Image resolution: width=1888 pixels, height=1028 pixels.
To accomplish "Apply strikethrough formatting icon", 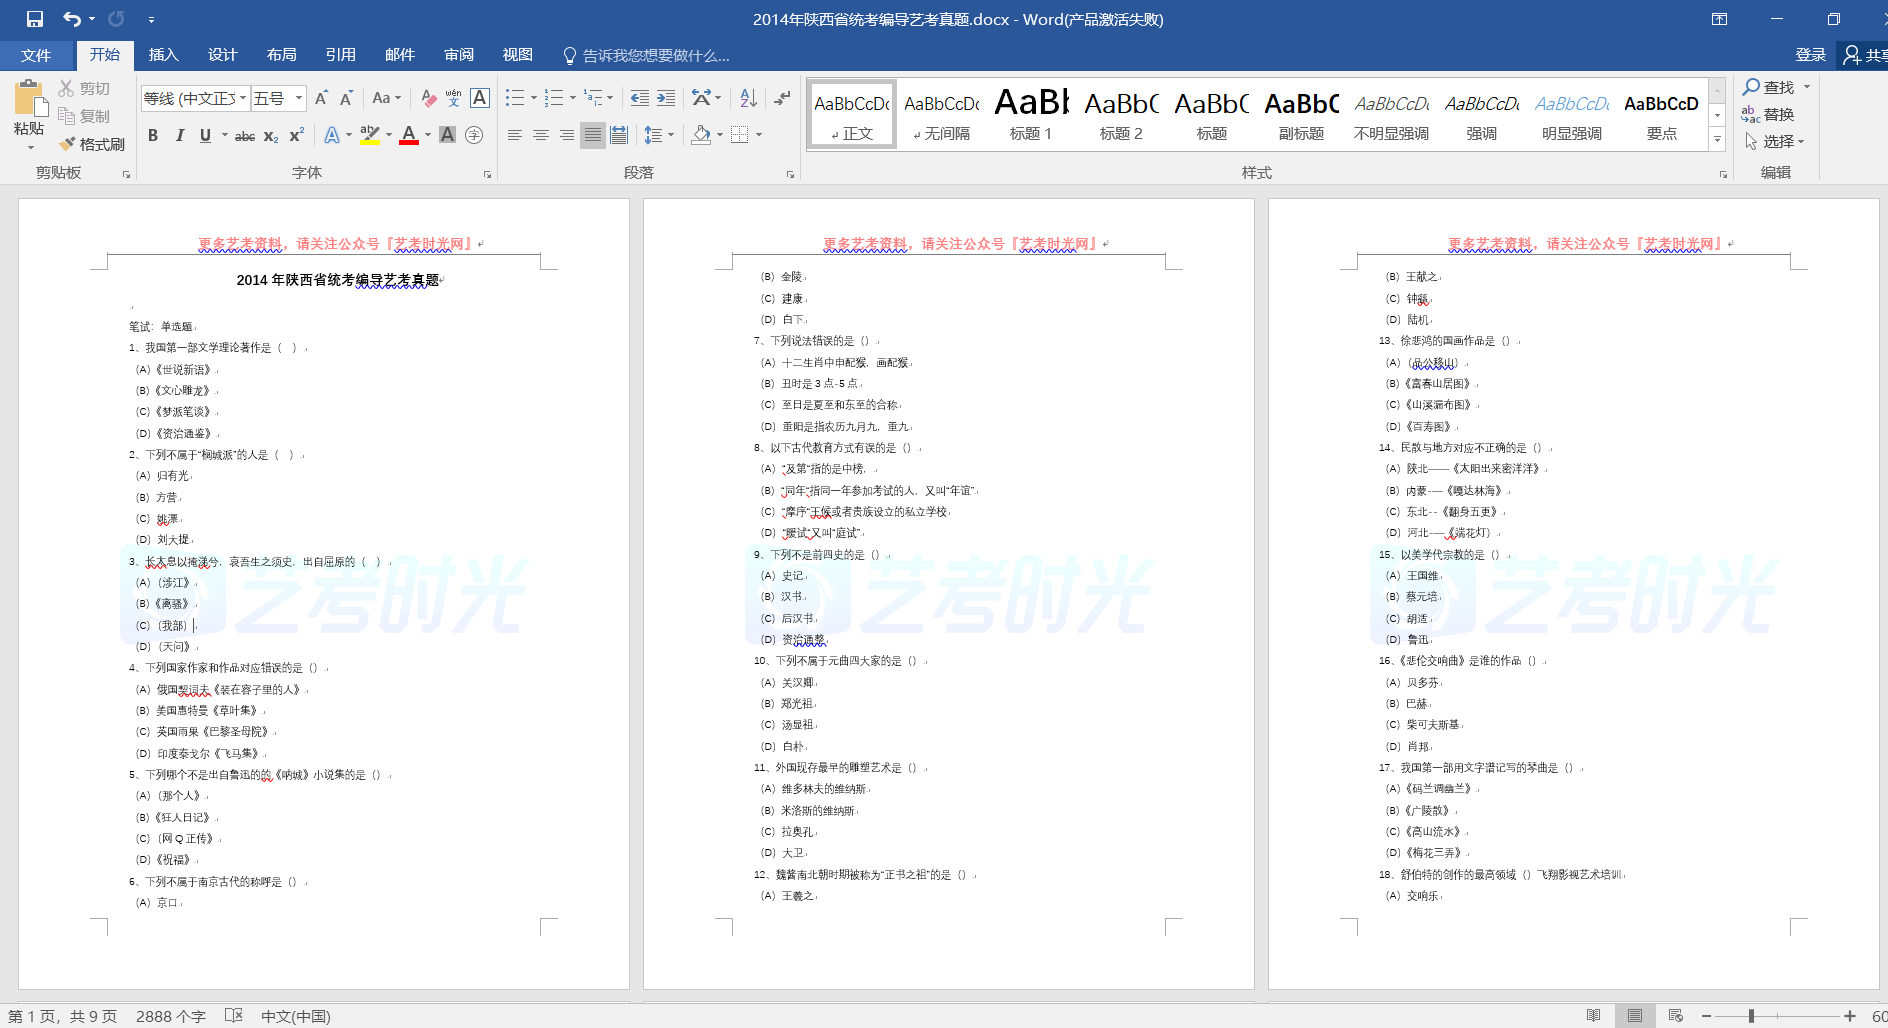I will tap(244, 136).
